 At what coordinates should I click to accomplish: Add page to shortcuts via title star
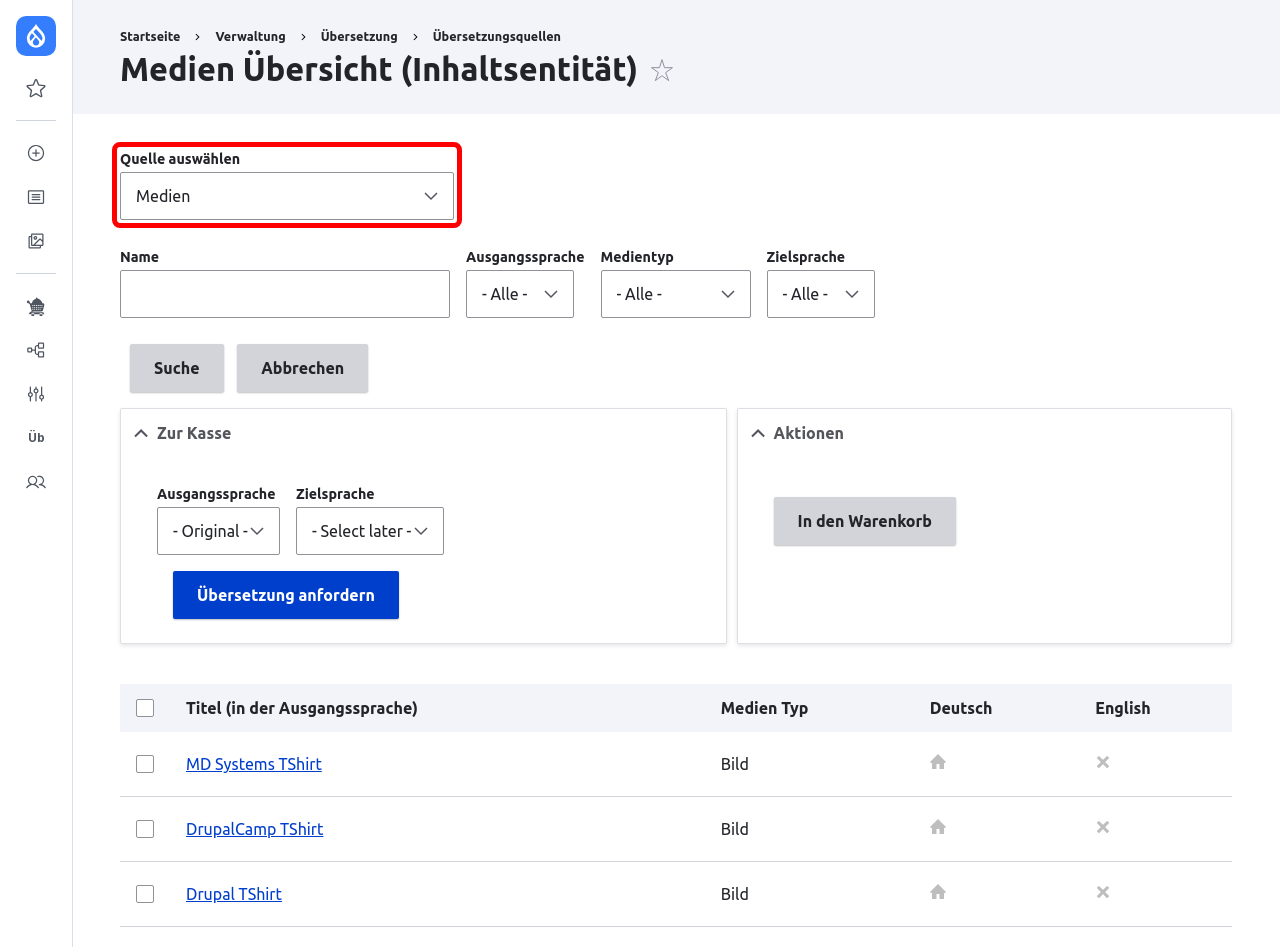point(662,71)
